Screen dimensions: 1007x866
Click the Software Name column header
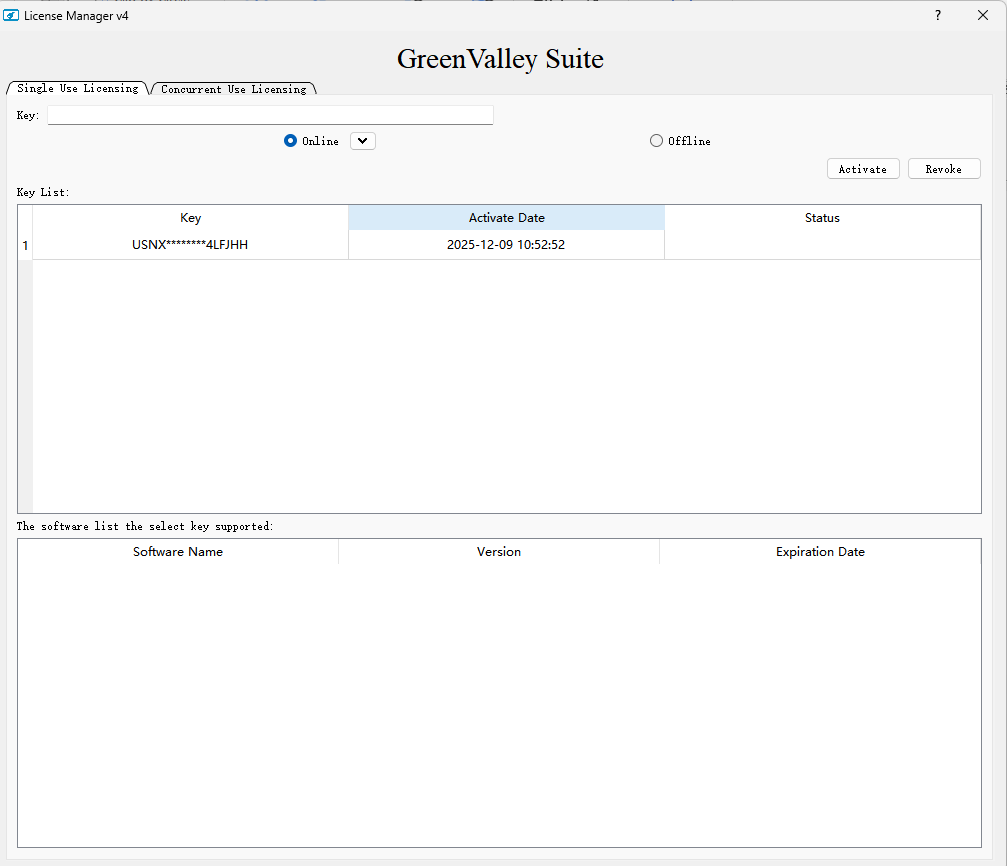point(178,552)
